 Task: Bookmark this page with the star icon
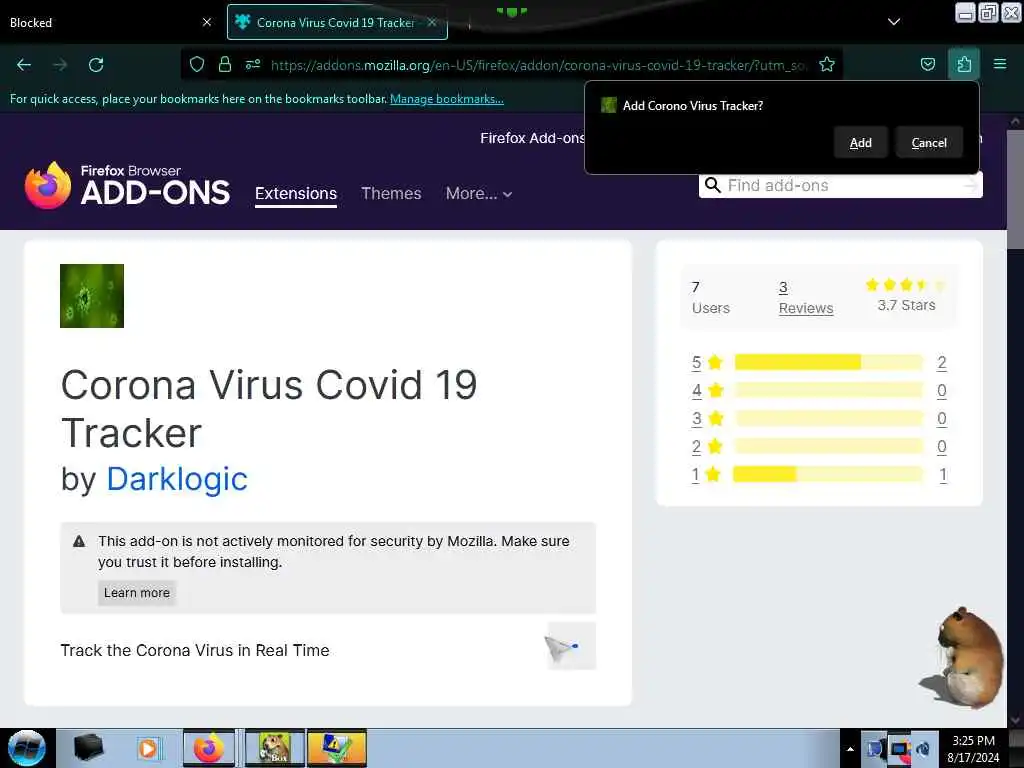pos(827,64)
